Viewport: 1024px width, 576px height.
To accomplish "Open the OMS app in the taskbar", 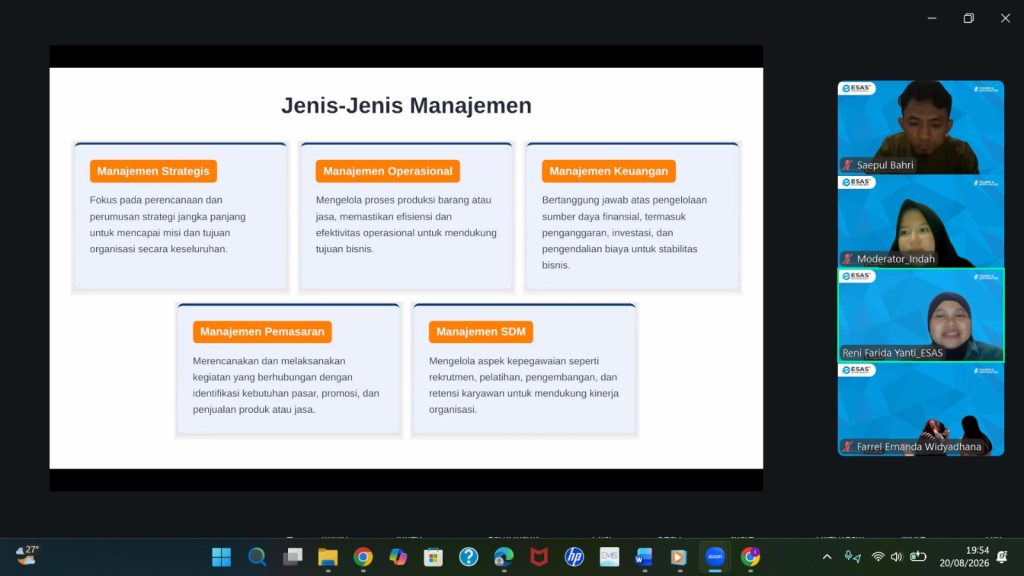I will click(609, 557).
